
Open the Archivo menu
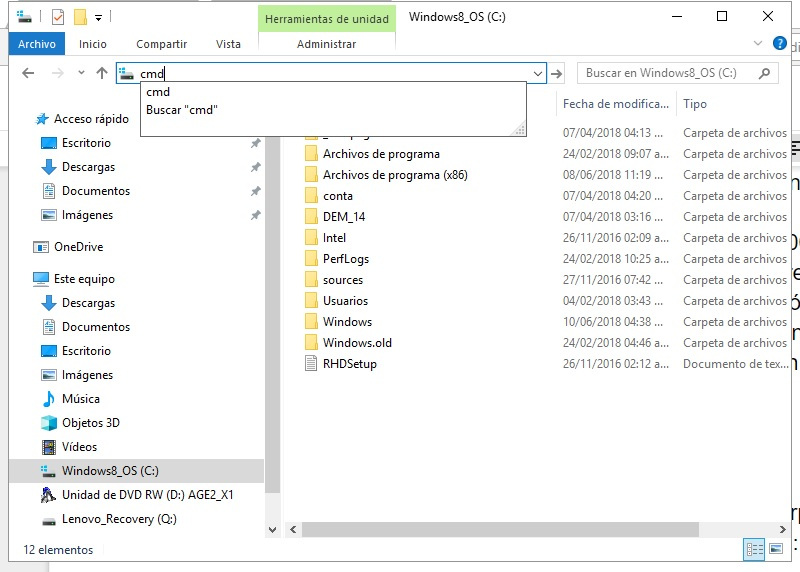[37, 44]
